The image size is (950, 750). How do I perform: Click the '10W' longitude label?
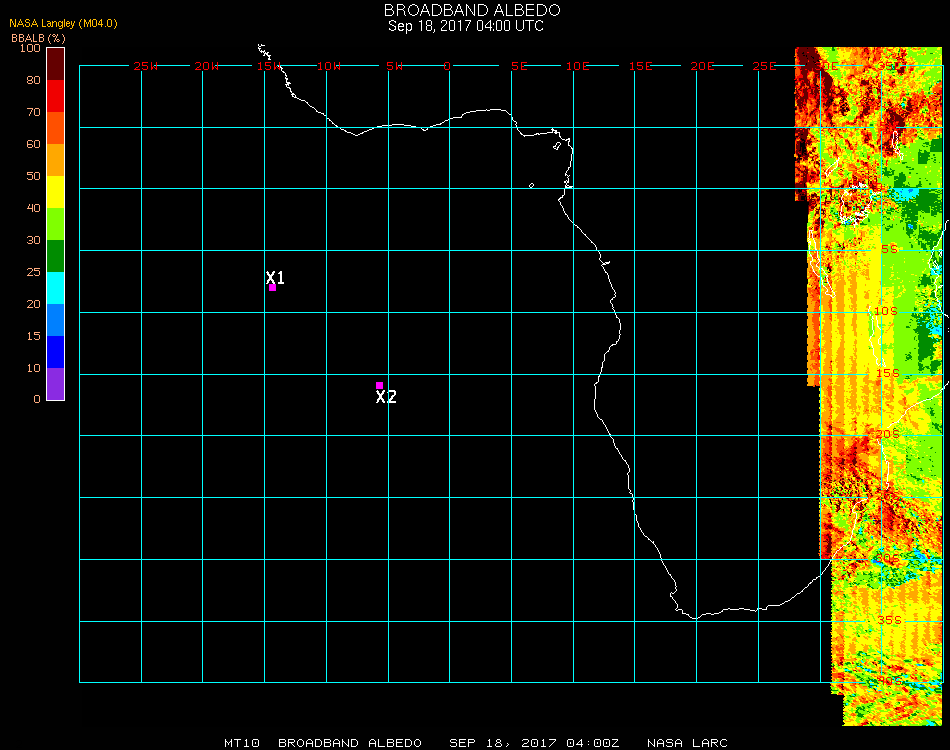click(x=329, y=66)
